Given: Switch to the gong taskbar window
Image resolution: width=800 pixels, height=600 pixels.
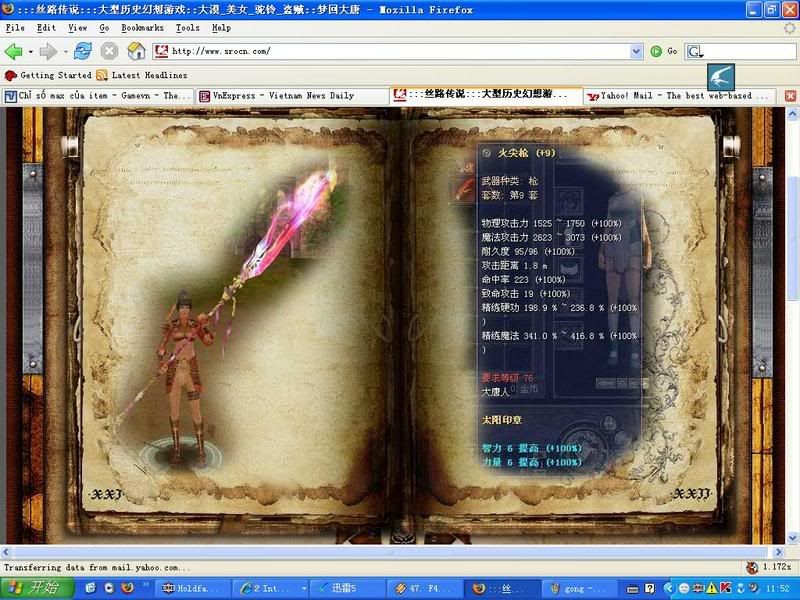Looking at the screenshot, I should pos(580,589).
